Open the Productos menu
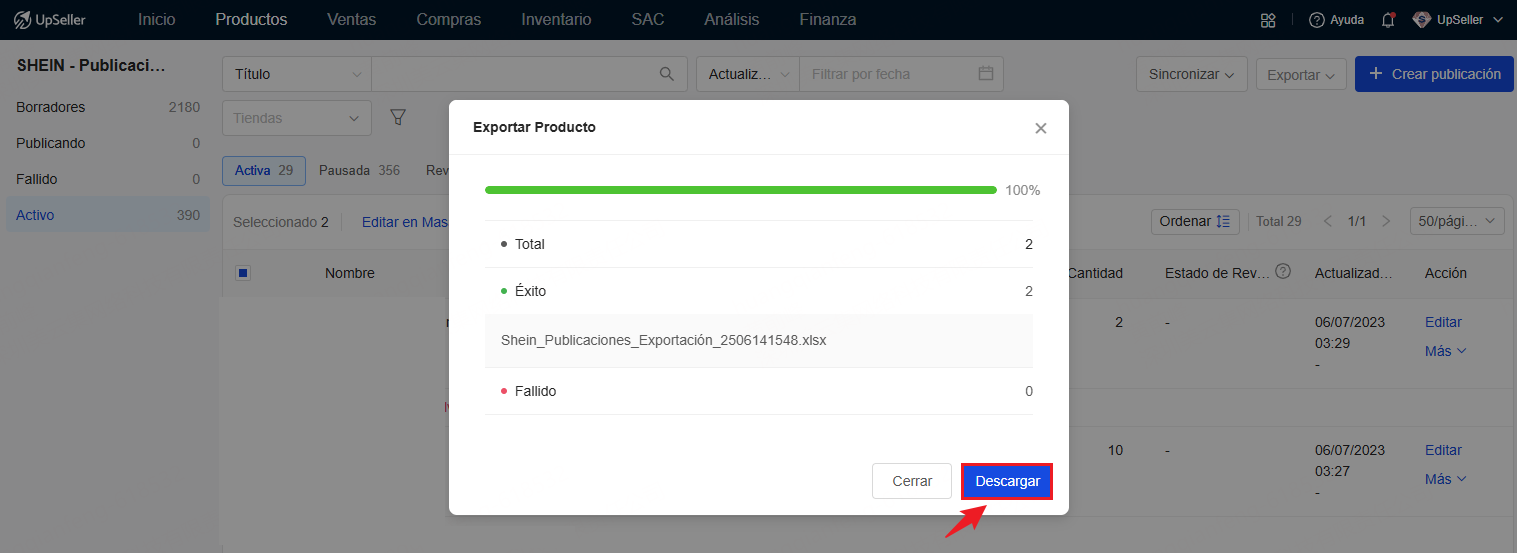 (x=251, y=20)
